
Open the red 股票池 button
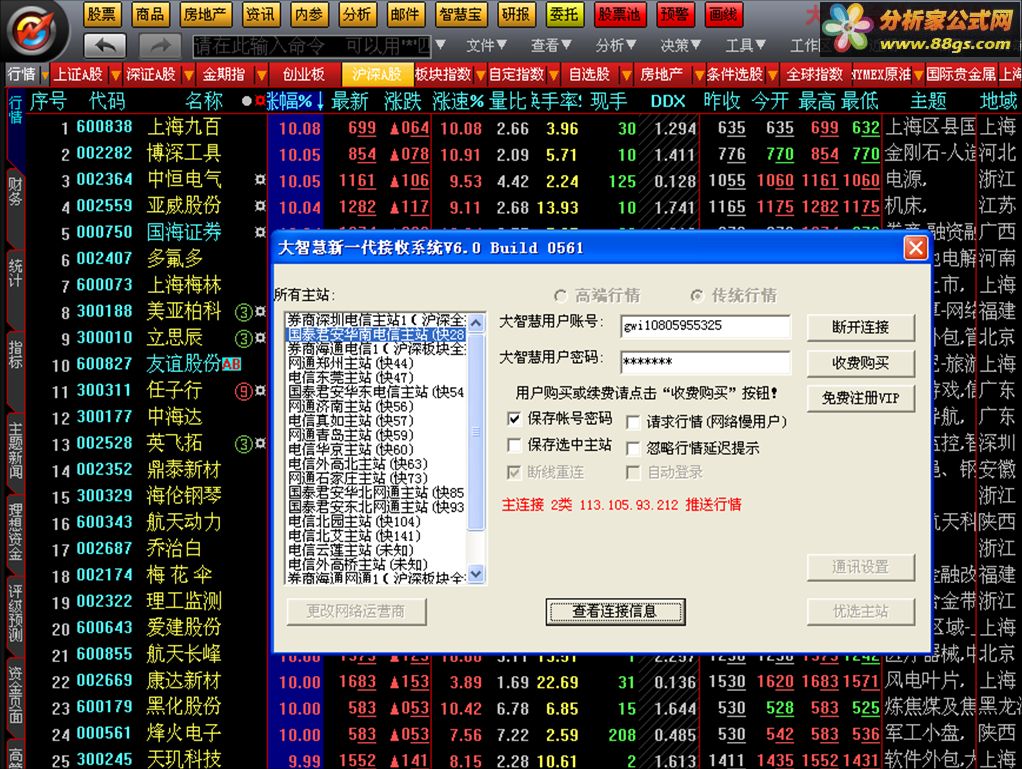tap(620, 14)
